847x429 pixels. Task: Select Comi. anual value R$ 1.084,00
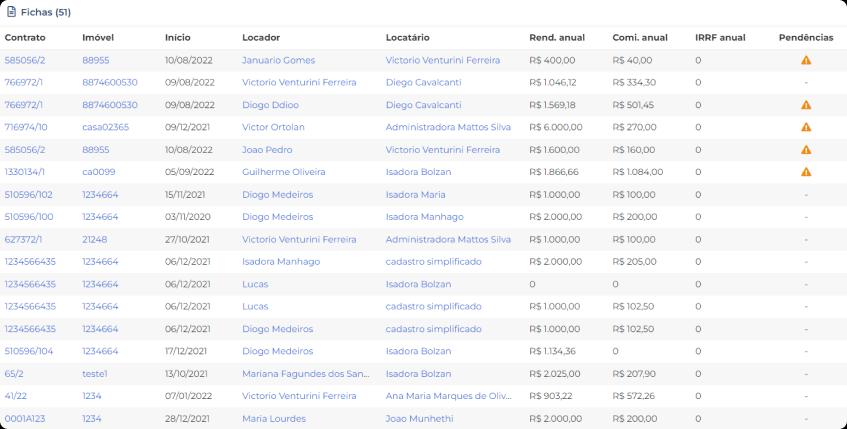[638, 172]
